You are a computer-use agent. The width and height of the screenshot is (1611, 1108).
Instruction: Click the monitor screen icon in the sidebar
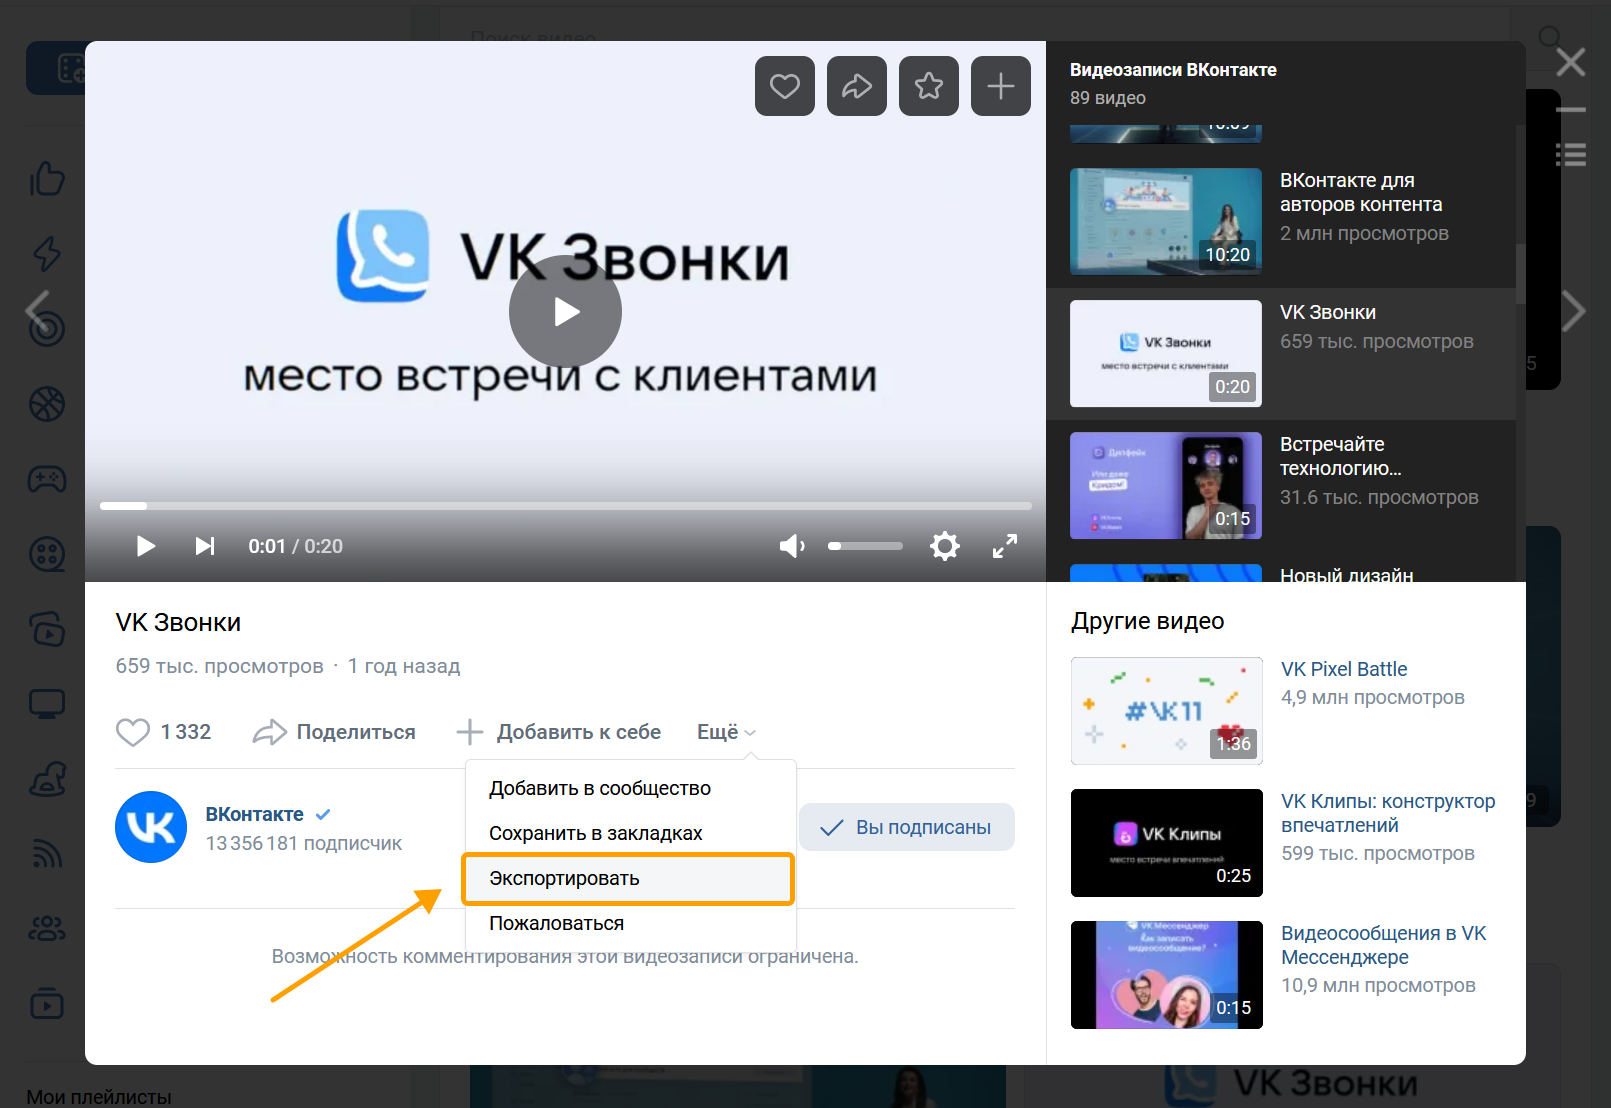pyautogui.click(x=47, y=704)
